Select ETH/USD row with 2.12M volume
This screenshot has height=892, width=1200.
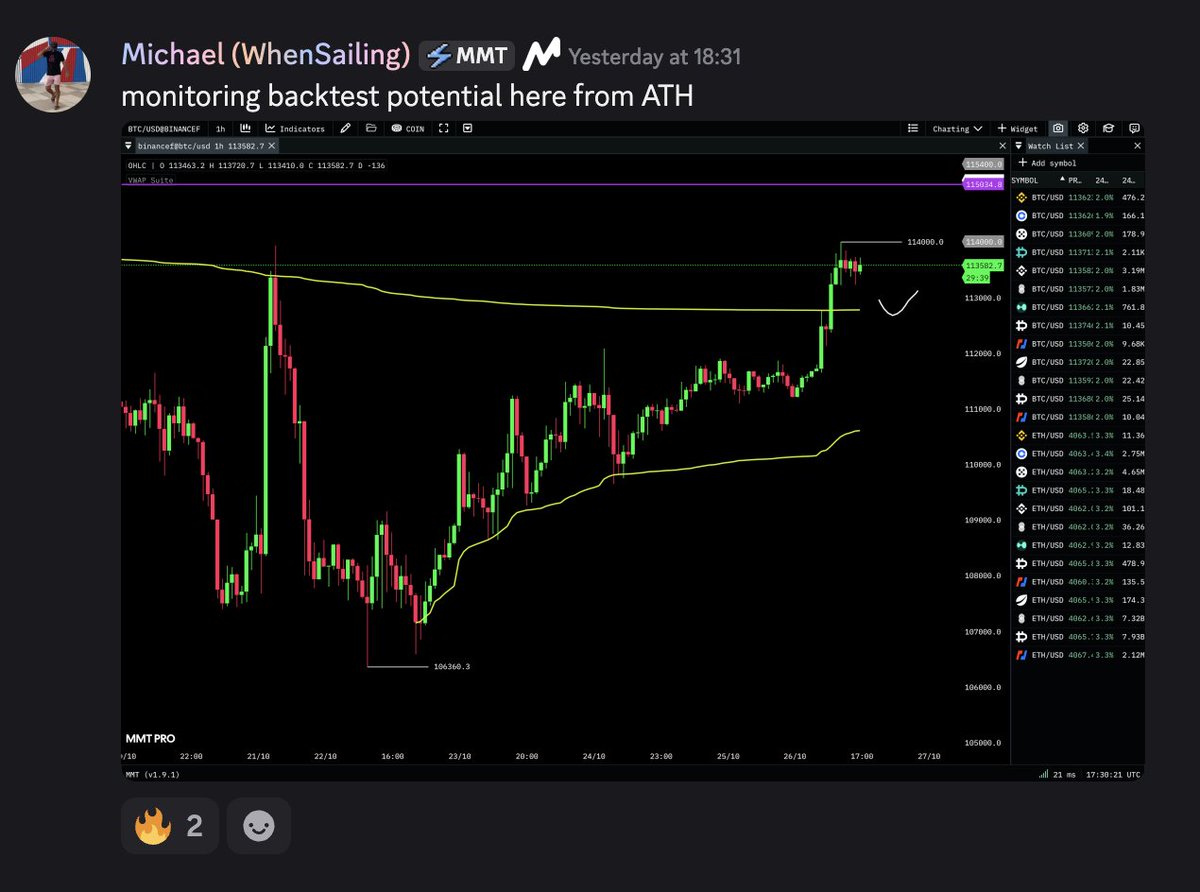point(1078,655)
